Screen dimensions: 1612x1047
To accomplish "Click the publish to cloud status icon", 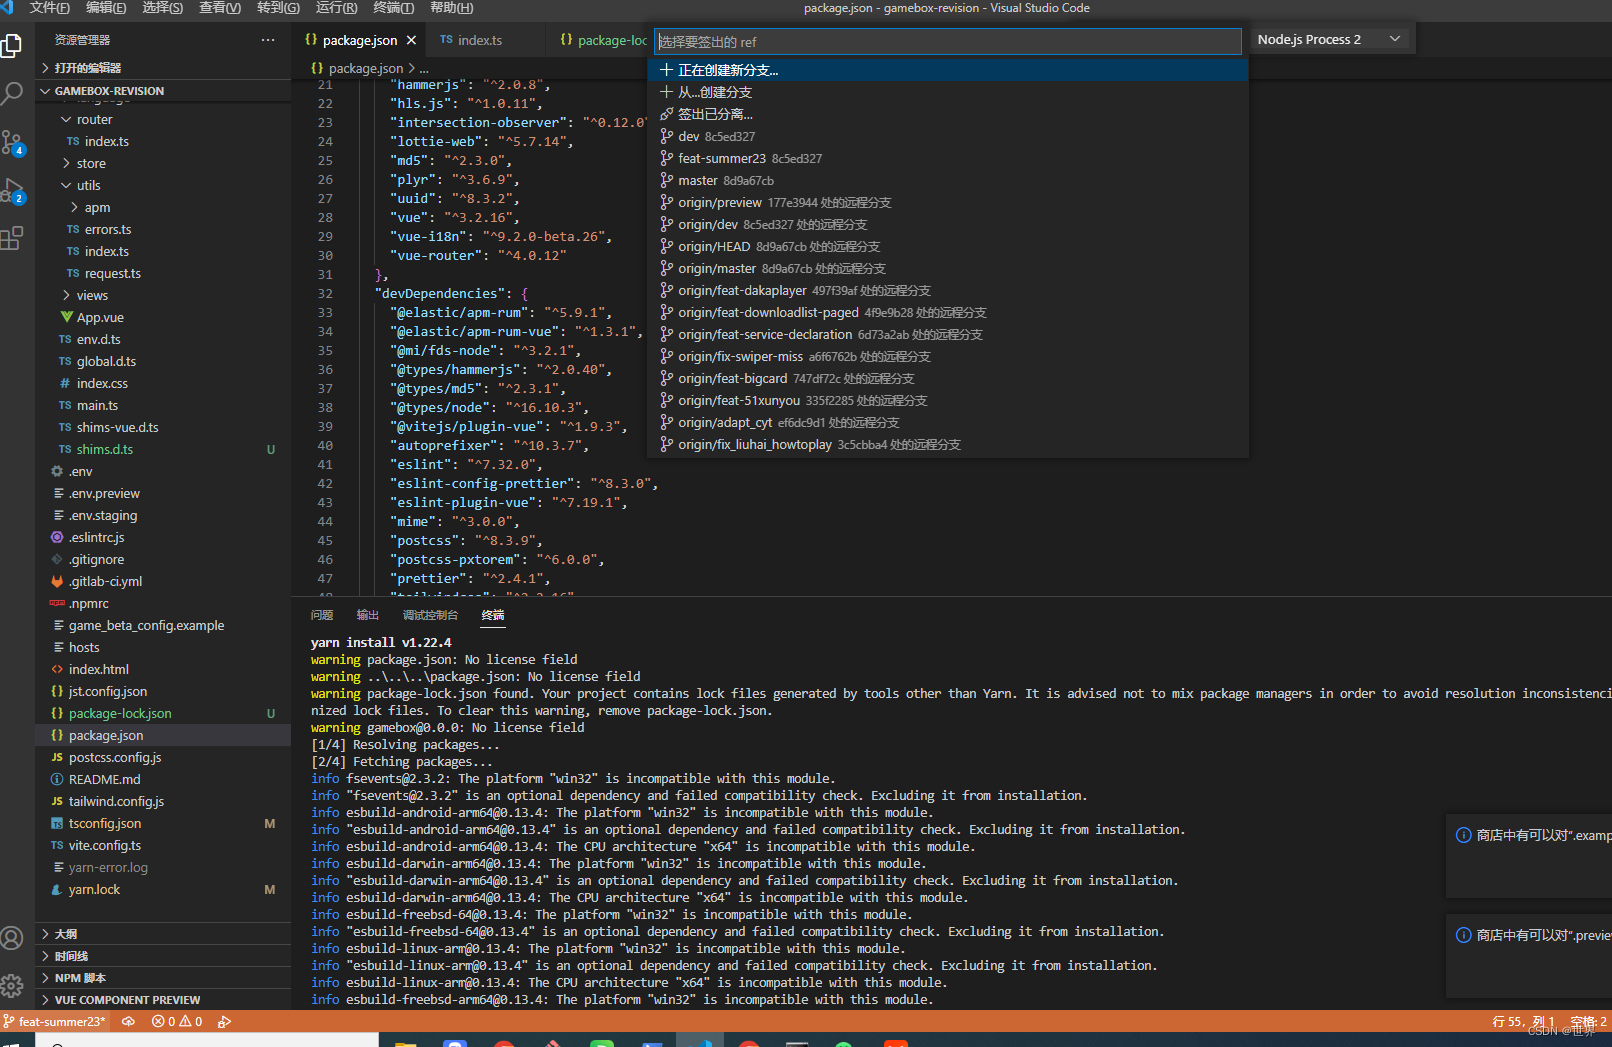I will pyautogui.click(x=128, y=1021).
